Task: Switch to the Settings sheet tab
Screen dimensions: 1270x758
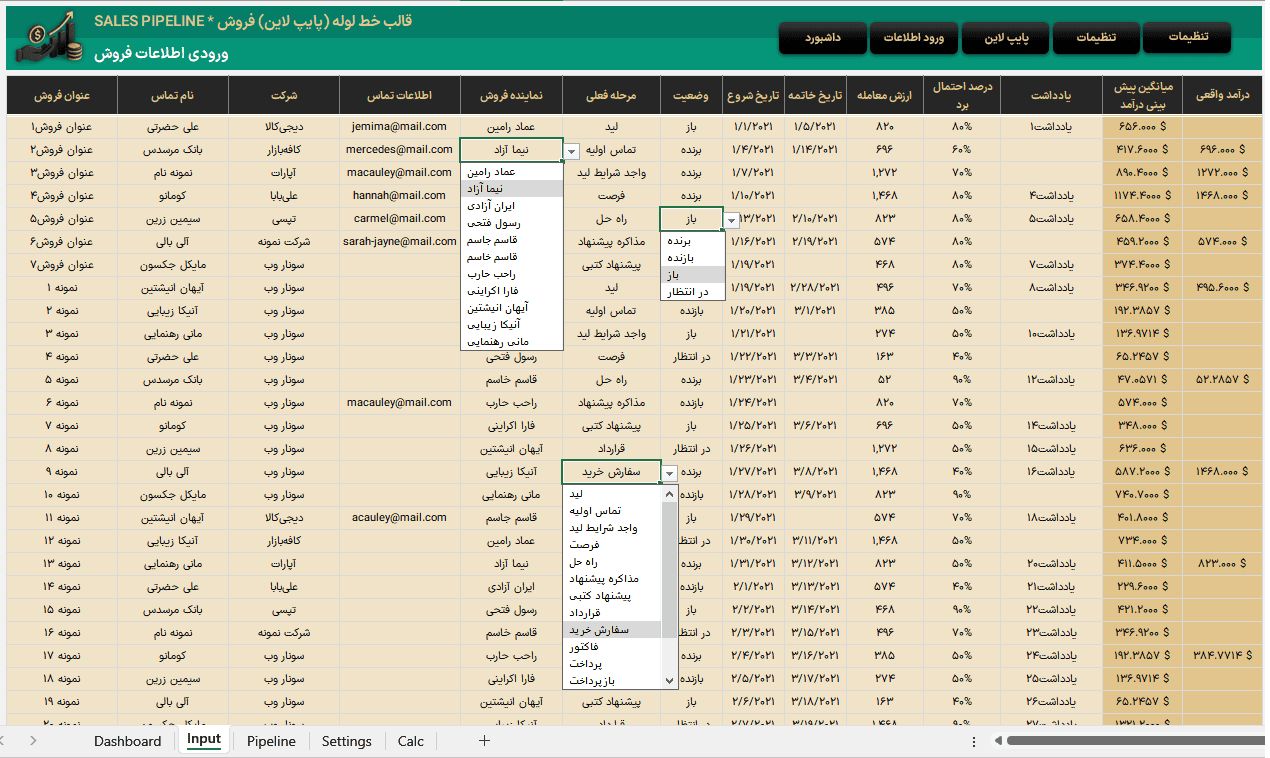Action: click(346, 741)
